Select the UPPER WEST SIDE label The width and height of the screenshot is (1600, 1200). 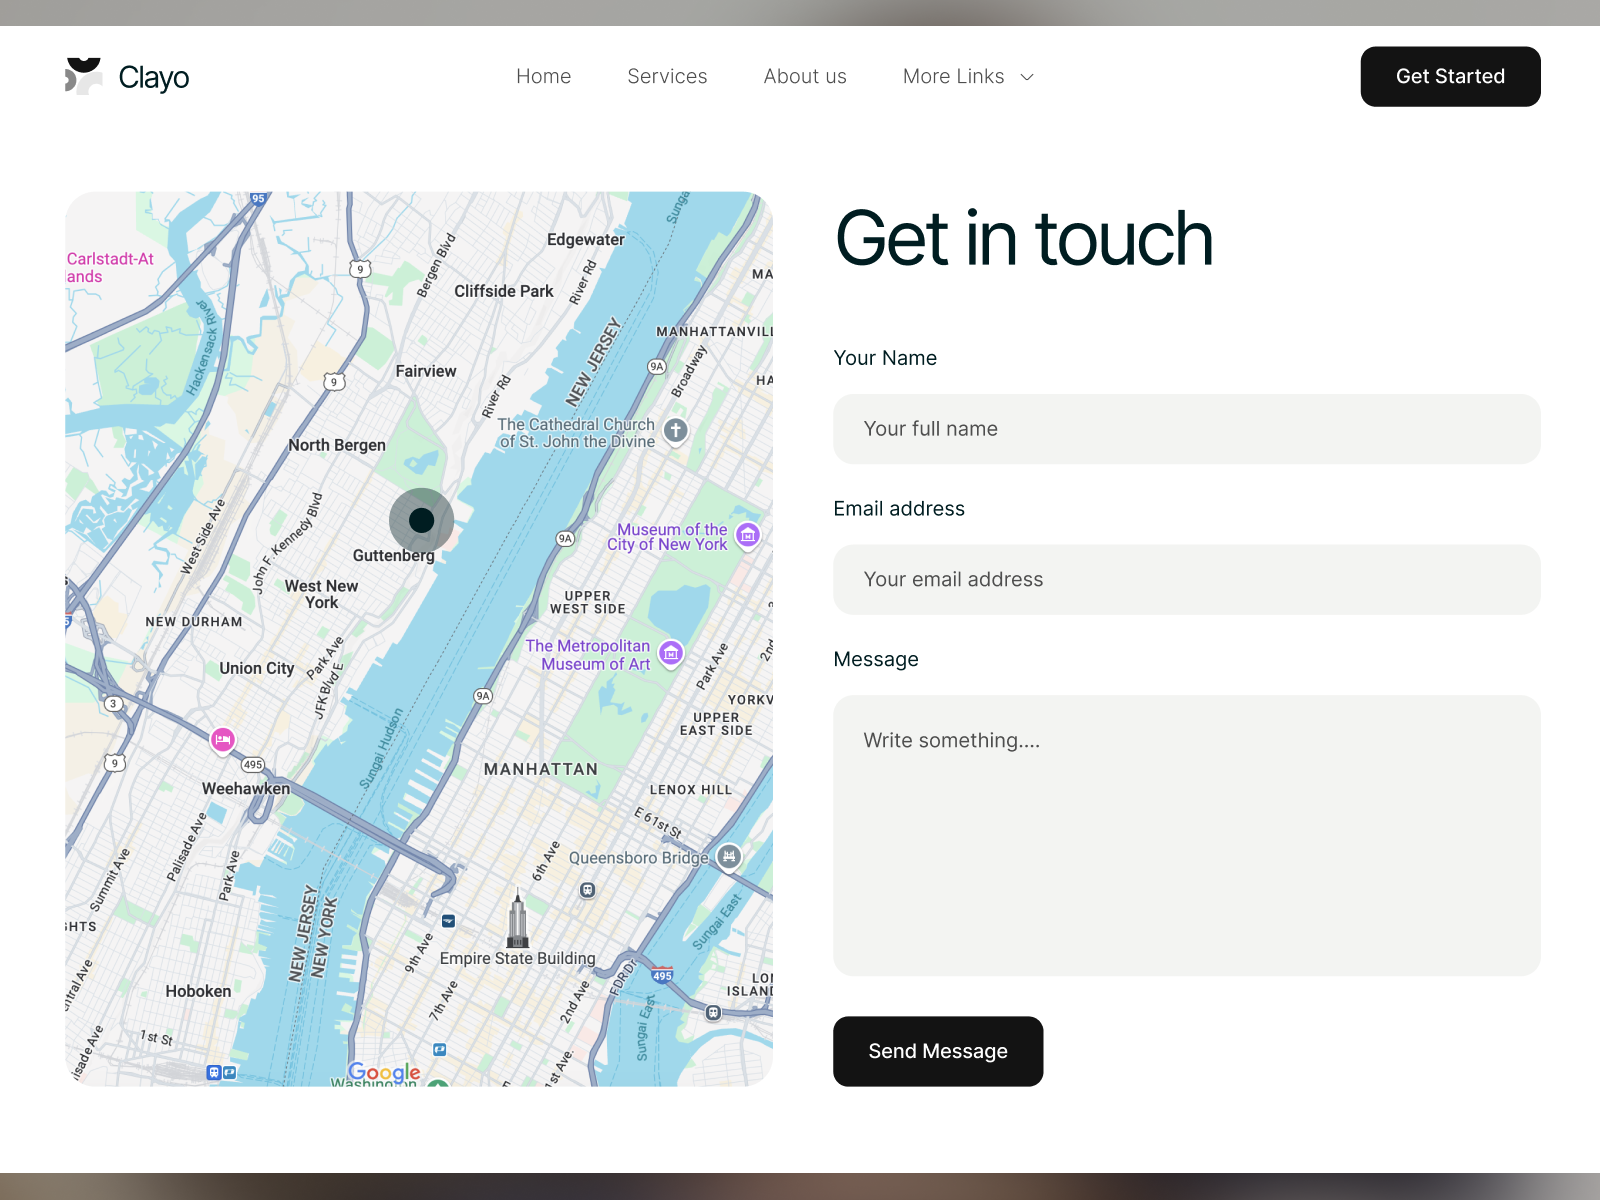click(x=588, y=602)
